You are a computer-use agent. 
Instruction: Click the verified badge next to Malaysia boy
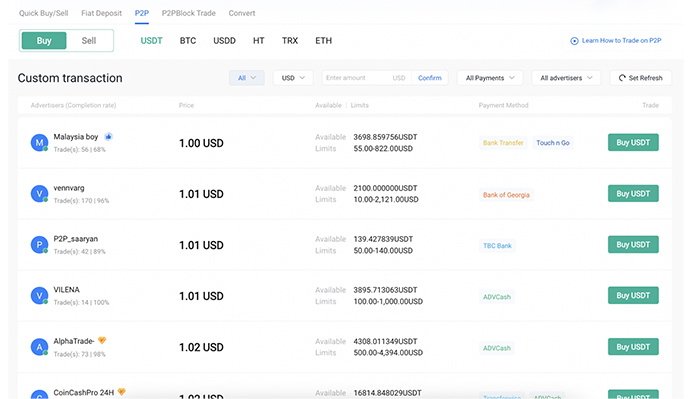(108, 136)
